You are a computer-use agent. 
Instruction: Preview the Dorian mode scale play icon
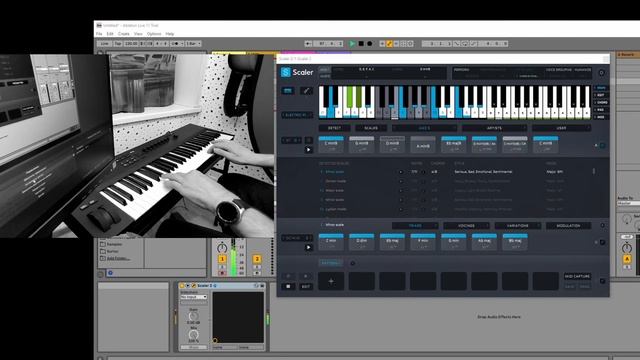pyautogui.click(x=401, y=181)
